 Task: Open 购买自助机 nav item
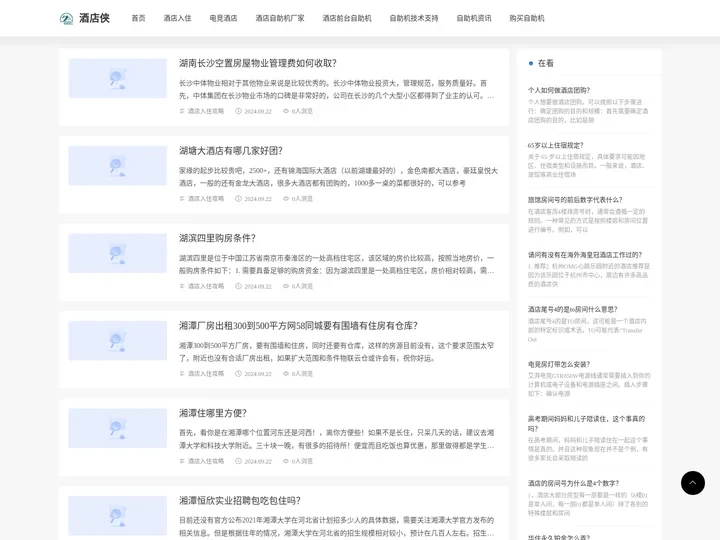point(527,18)
